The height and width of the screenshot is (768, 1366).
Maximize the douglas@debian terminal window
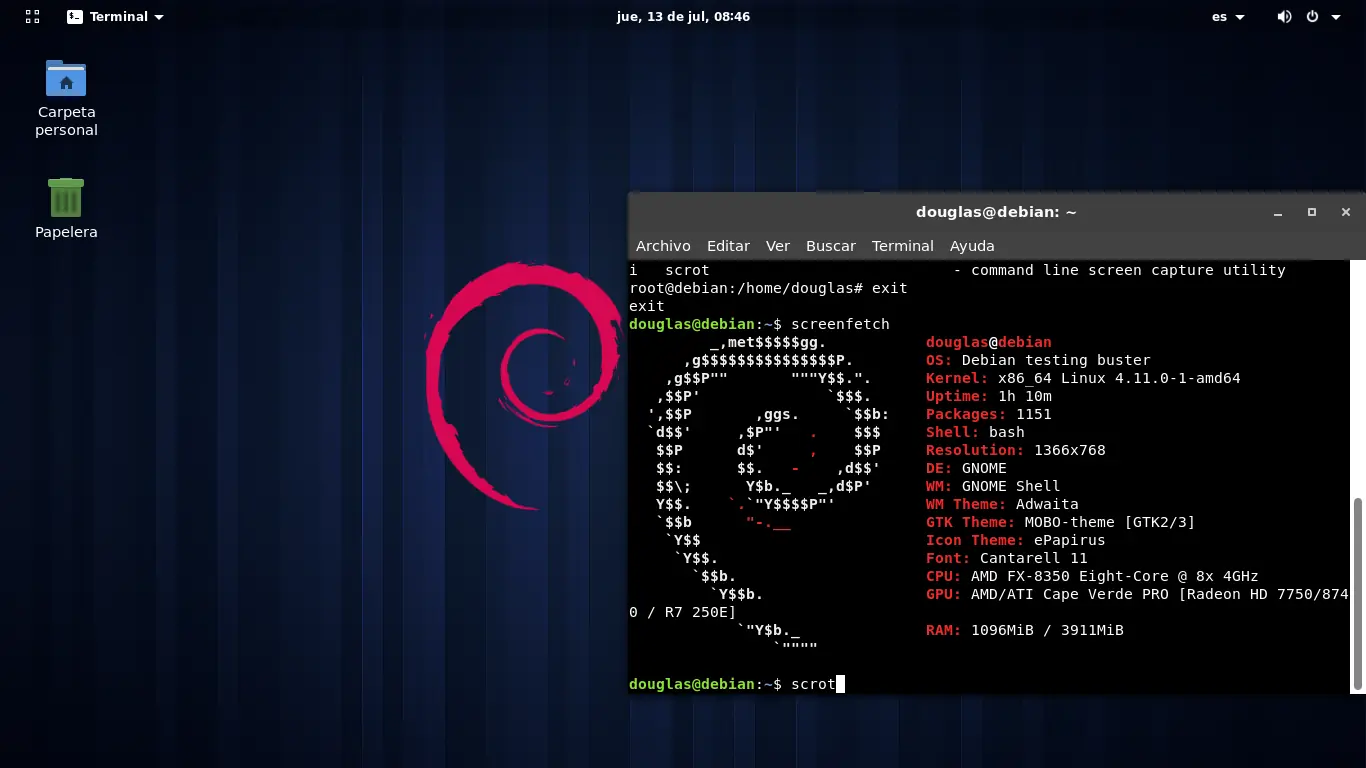(1312, 212)
